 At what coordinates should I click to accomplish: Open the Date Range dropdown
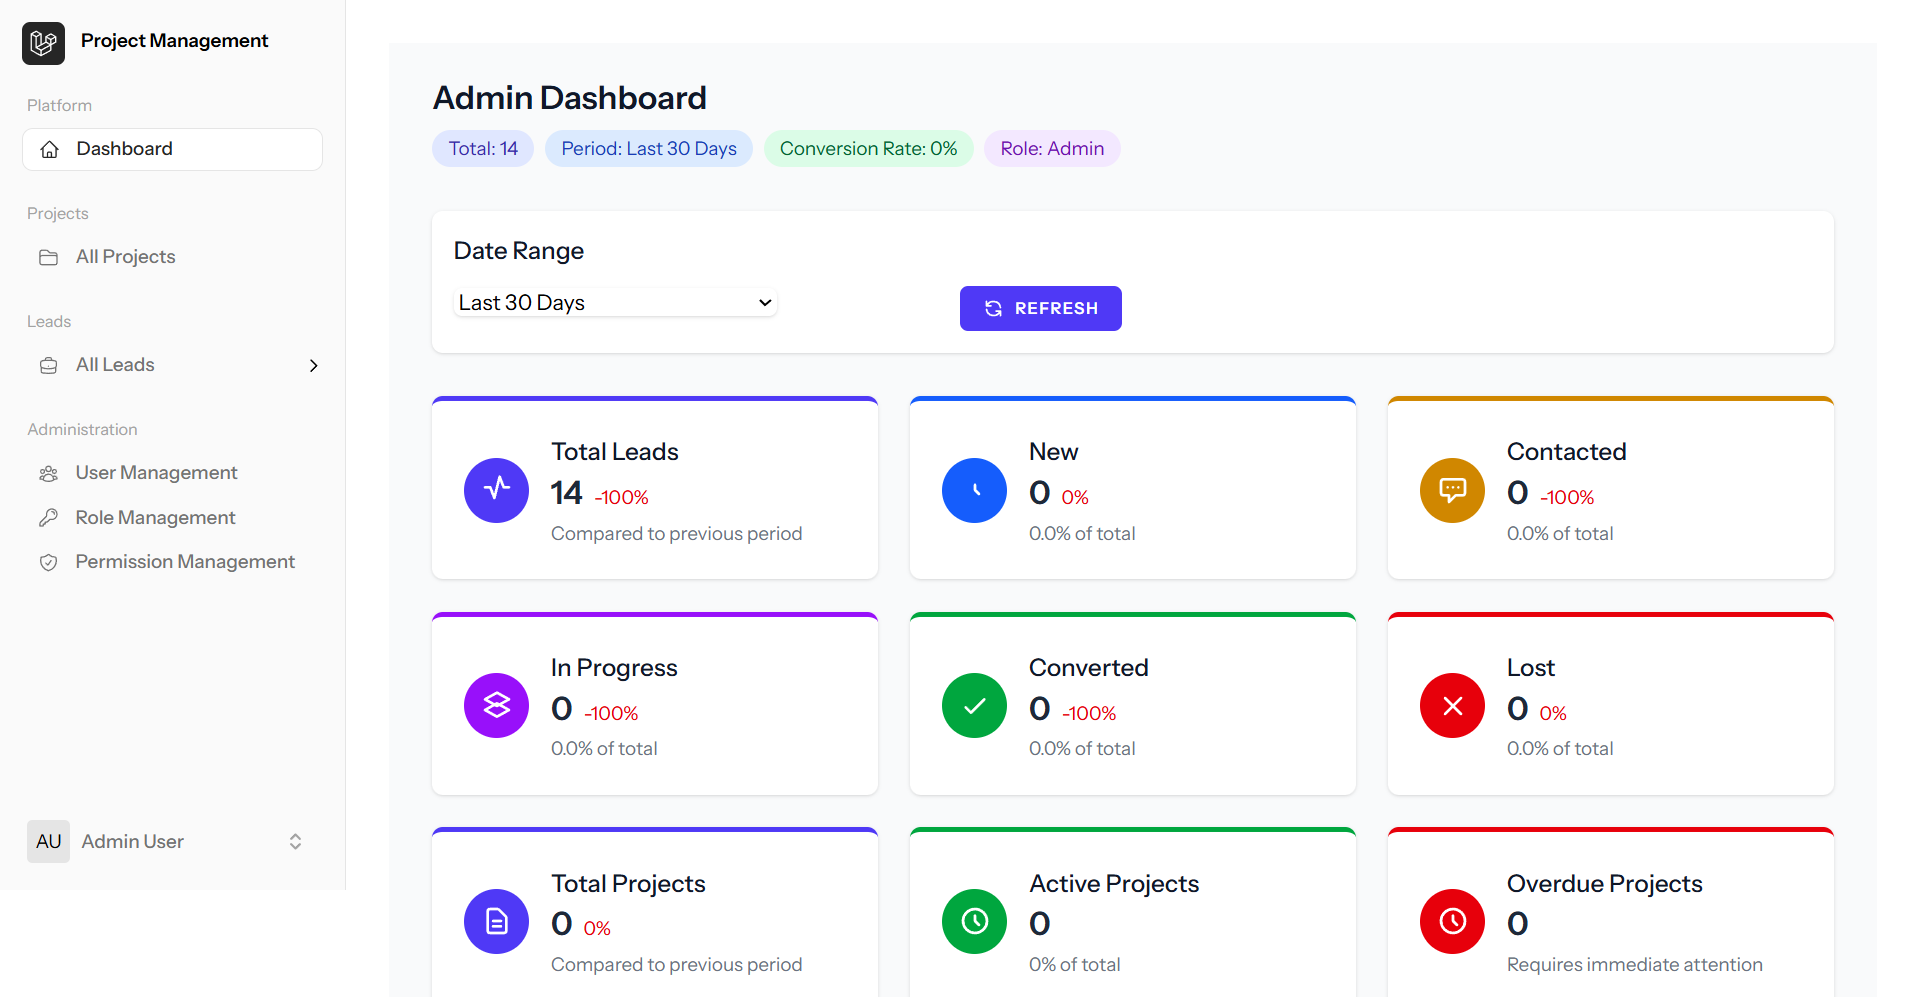(615, 303)
